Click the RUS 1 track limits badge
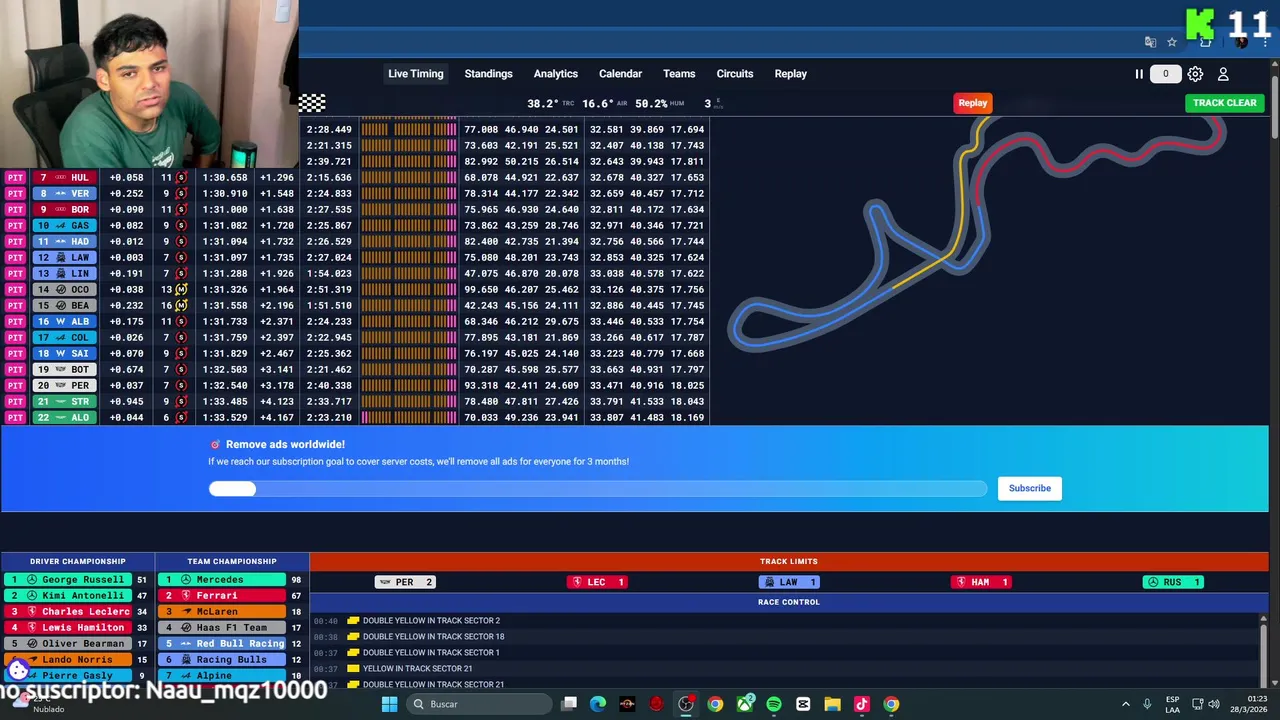 pyautogui.click(x=1173, y=582)
